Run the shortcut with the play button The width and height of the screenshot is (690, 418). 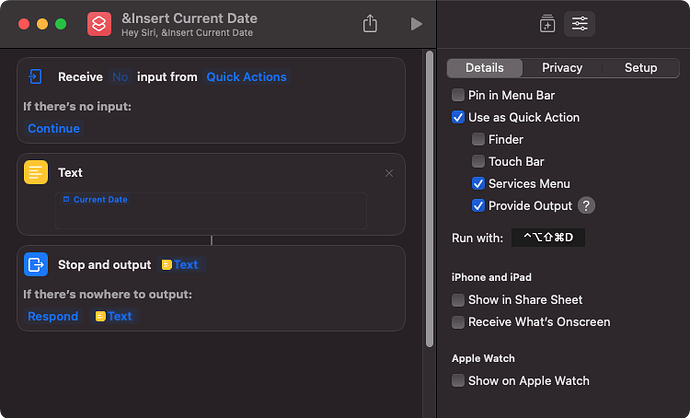(x=416, y=24)
